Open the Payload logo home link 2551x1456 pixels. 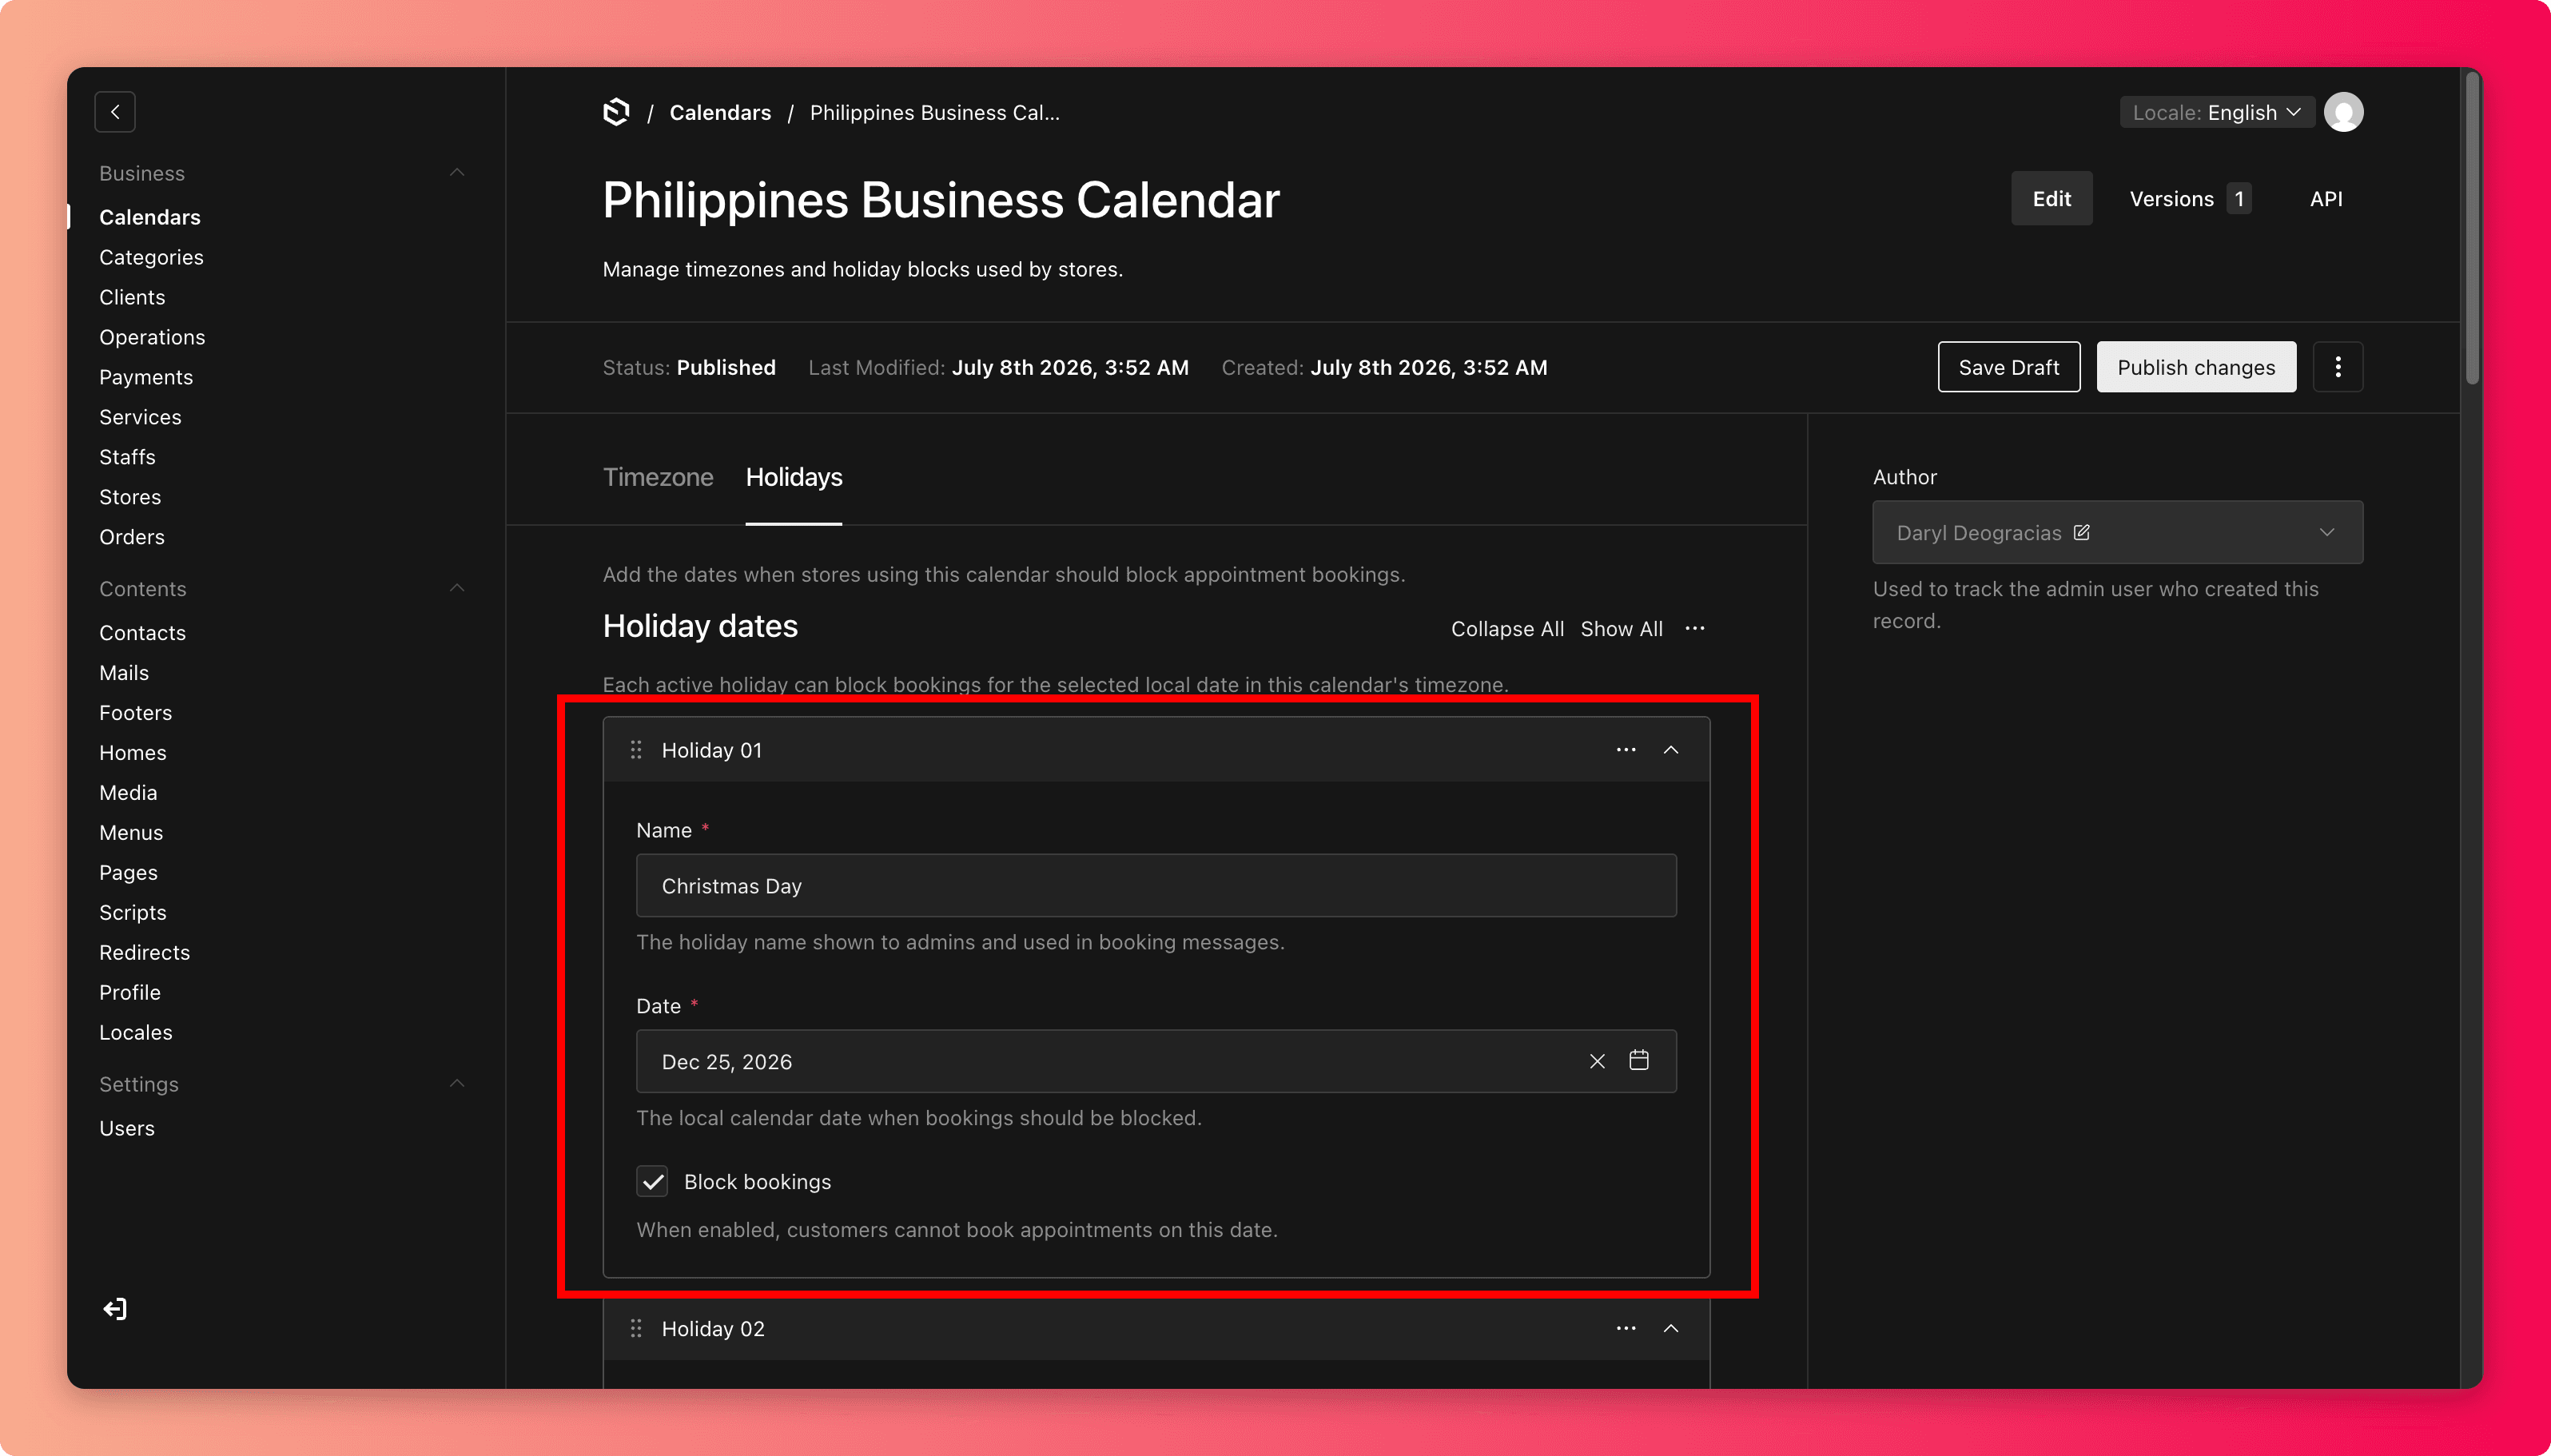[617, 112]
